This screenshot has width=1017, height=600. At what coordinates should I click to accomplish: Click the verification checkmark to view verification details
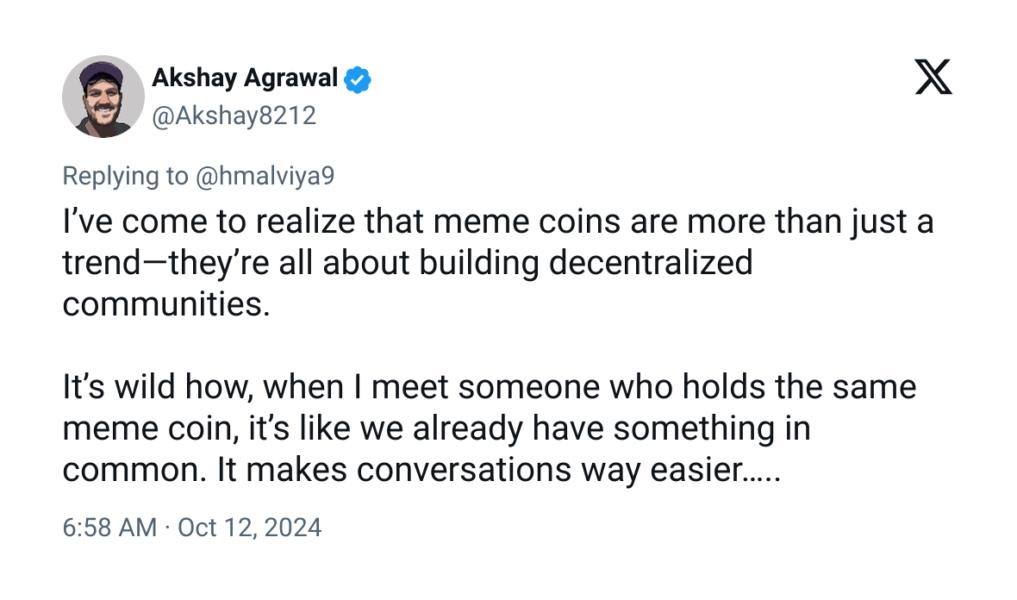coord(357,78)
